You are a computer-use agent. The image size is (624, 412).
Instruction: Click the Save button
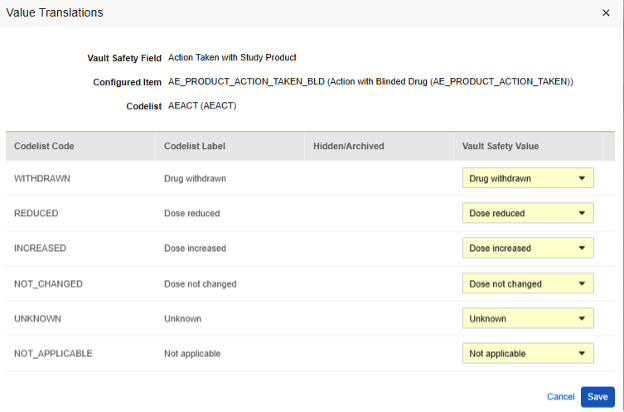[597, 397]
